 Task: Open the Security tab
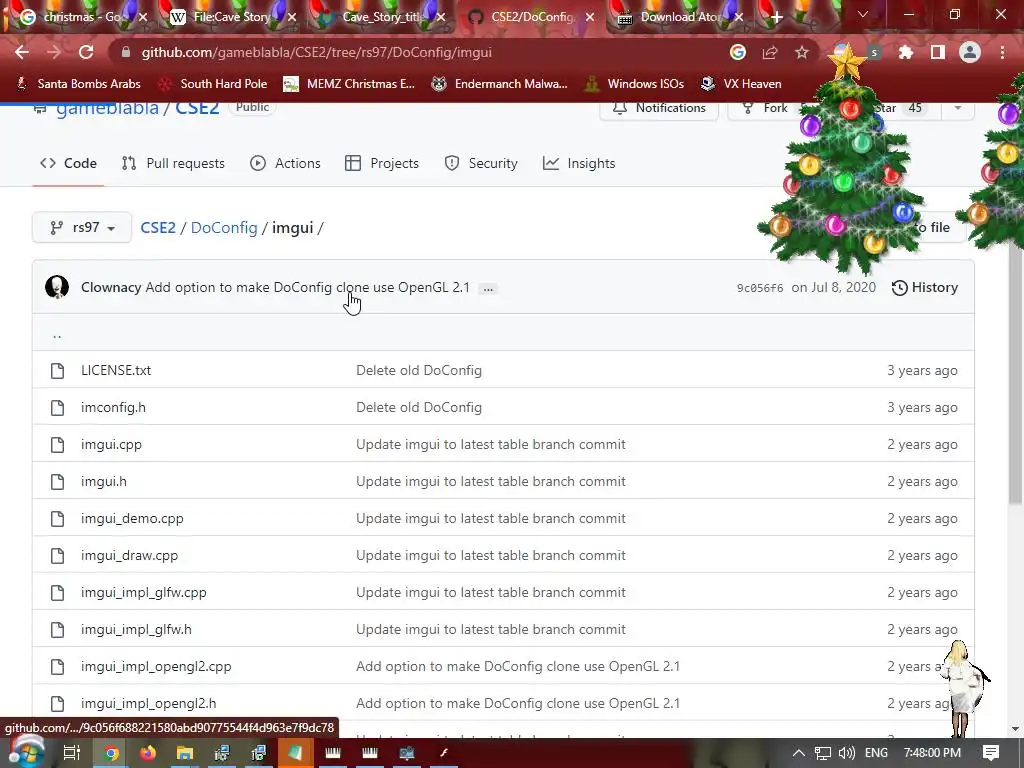click(x=481, y=163)
